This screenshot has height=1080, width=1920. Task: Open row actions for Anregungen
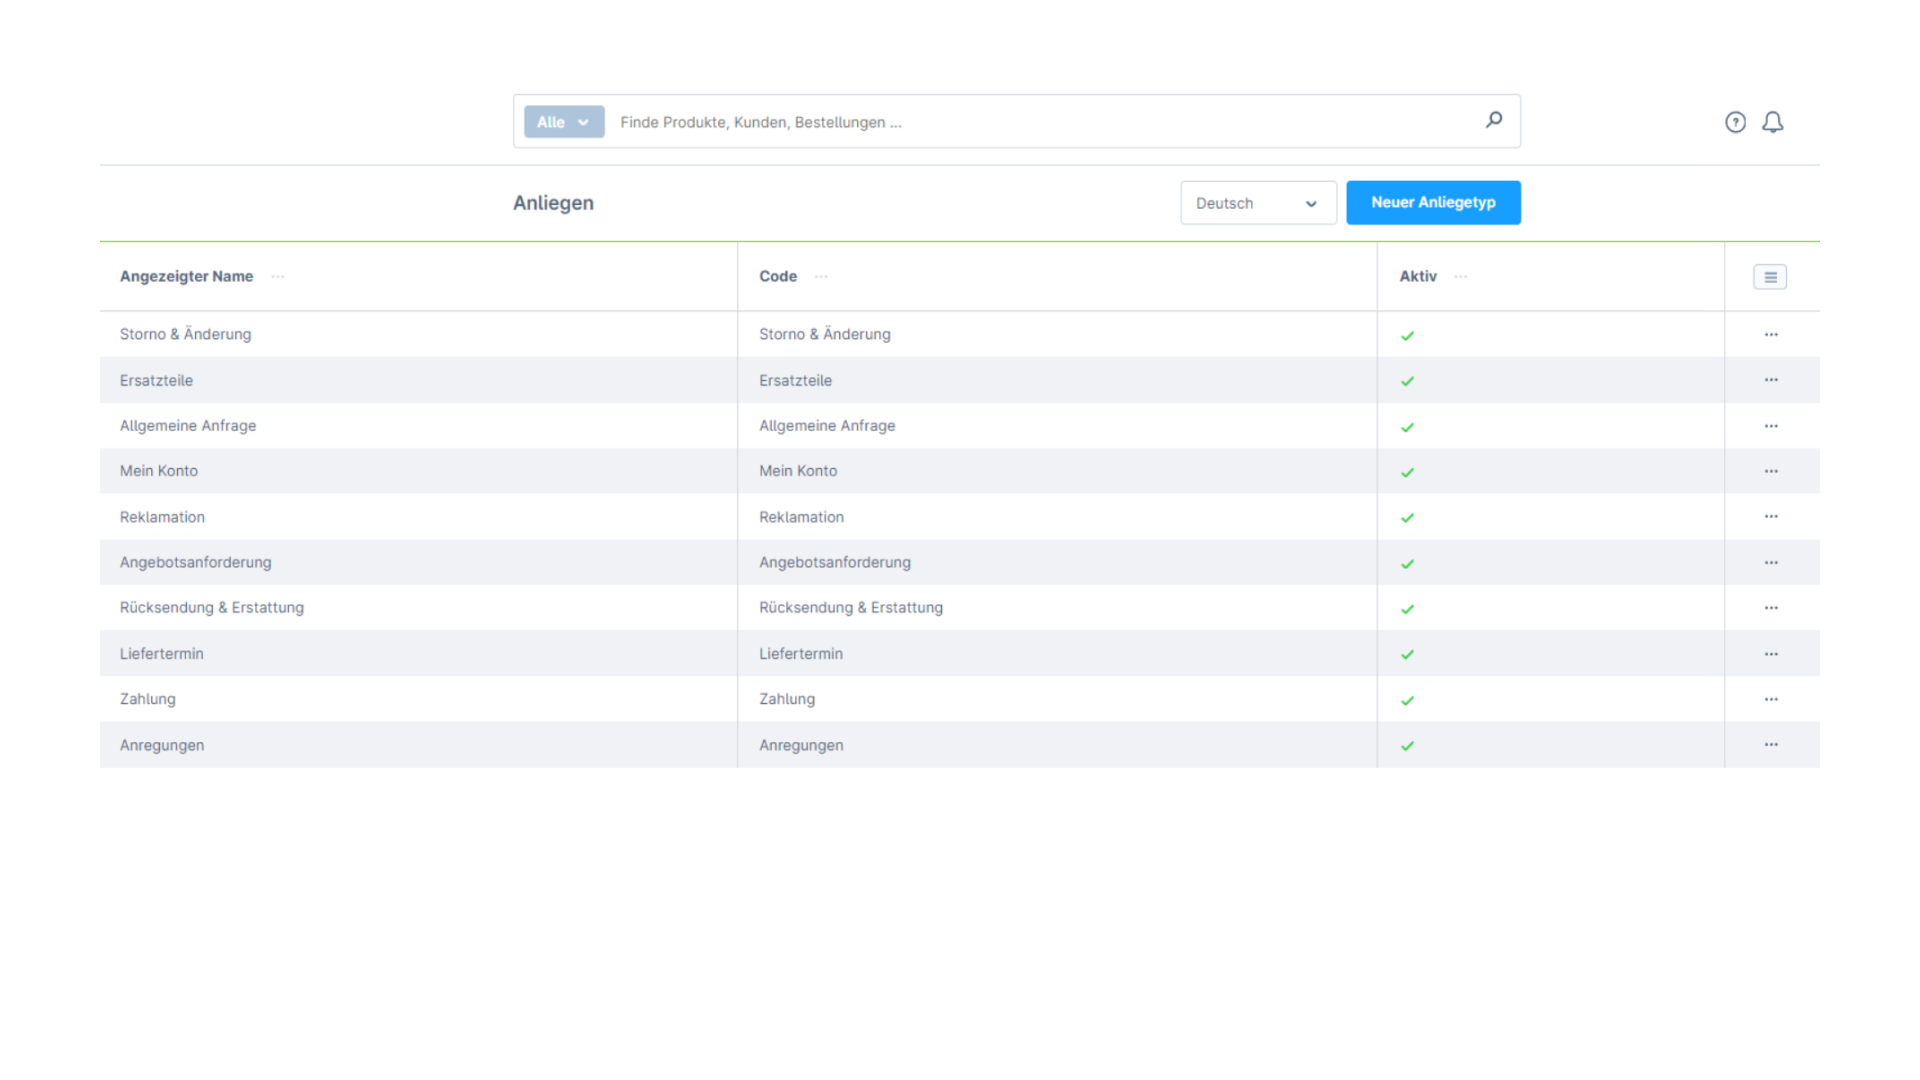click(1771, 744)
